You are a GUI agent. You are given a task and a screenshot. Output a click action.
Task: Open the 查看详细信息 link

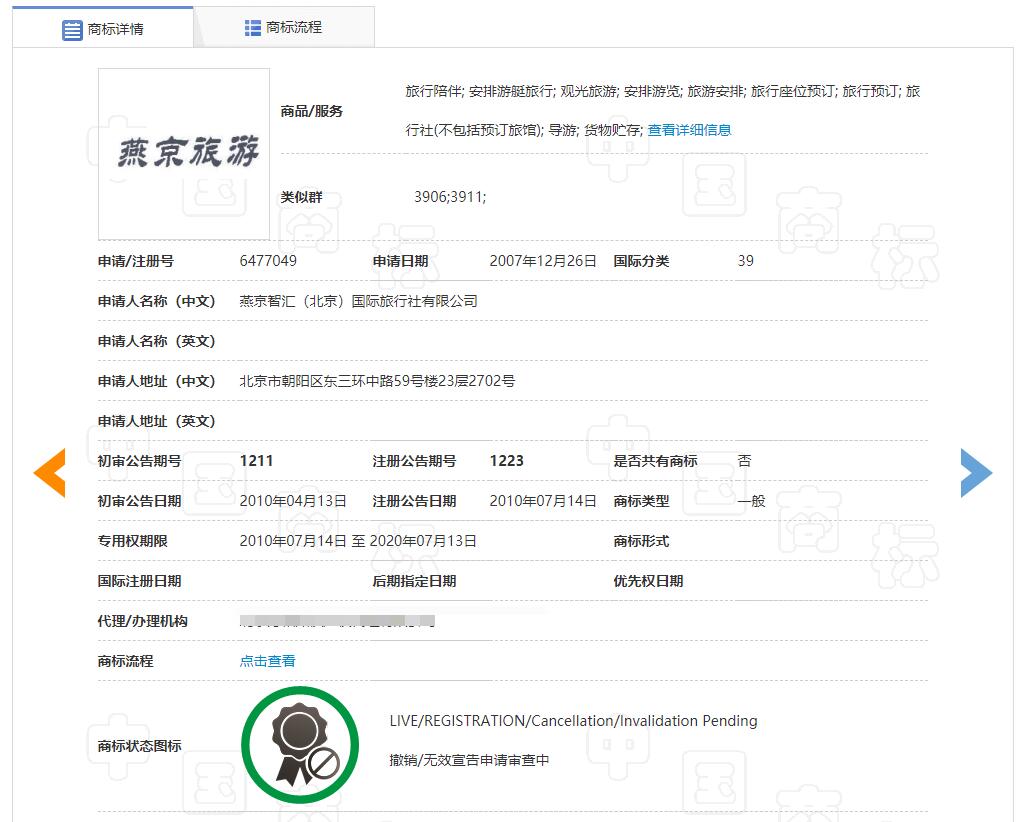pyautogui.click(x=690, y=130)
